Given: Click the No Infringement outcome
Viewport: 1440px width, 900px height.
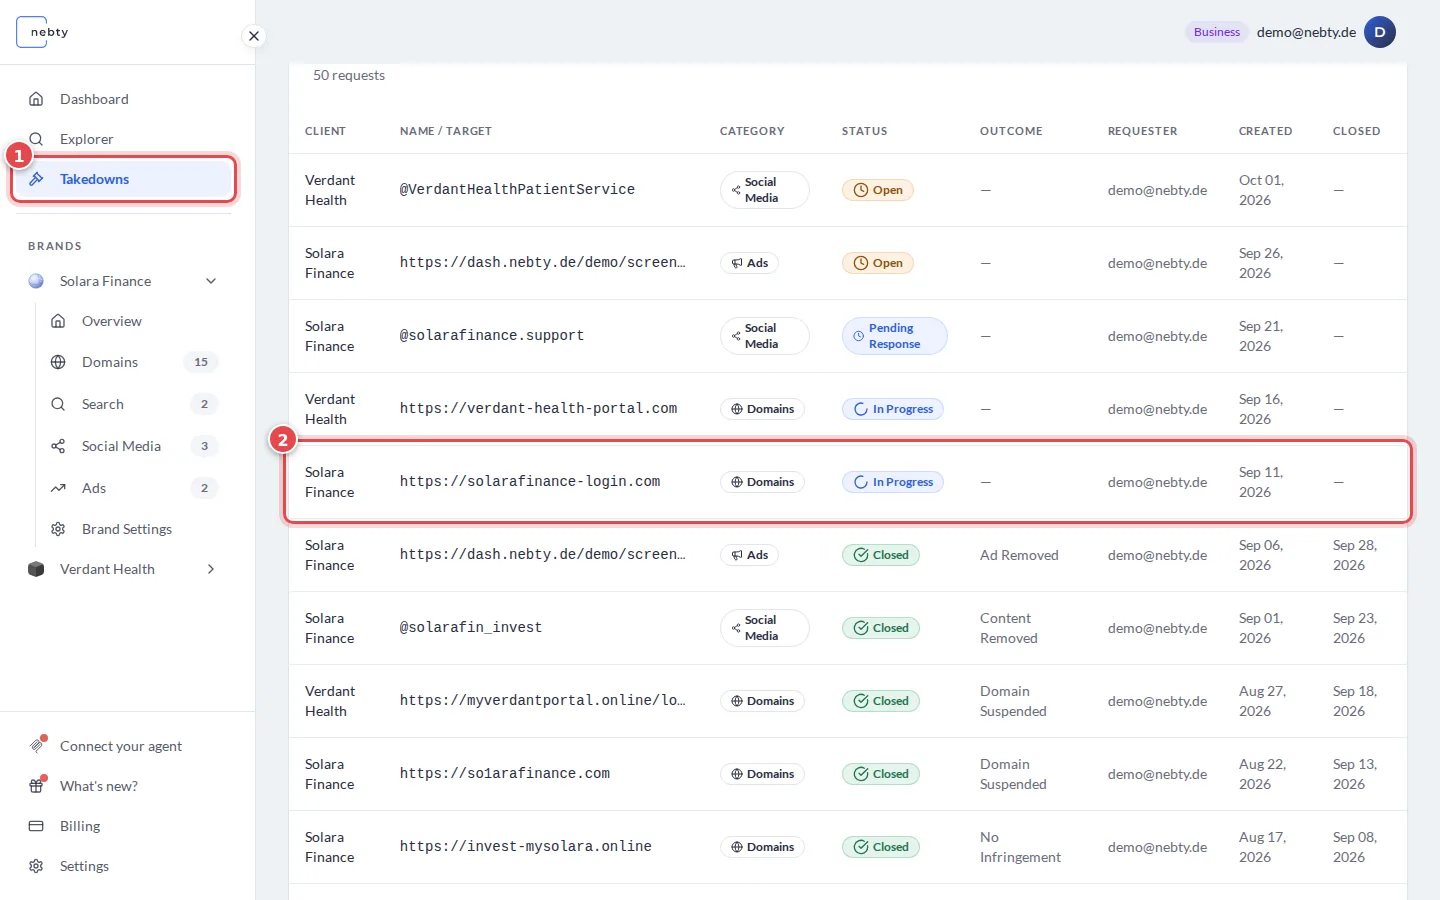Looking at the screenshot, I should click(x=1020, y=847).
